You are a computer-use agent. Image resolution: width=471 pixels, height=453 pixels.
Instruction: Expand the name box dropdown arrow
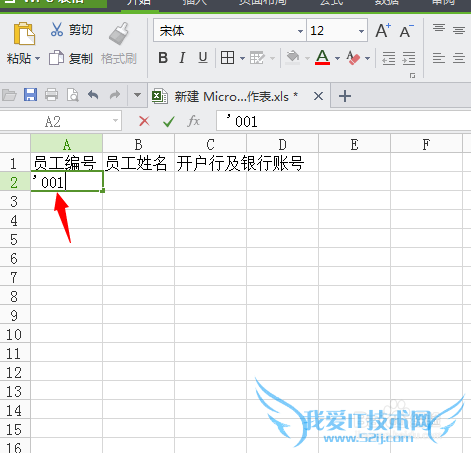115,121
